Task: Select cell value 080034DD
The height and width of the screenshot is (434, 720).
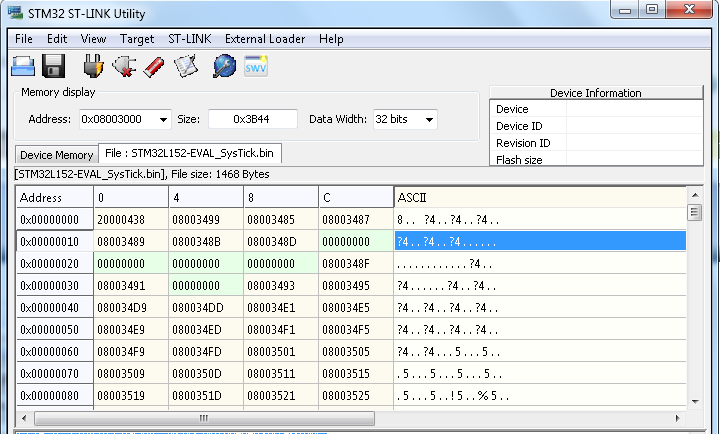Action: [206, 308]
